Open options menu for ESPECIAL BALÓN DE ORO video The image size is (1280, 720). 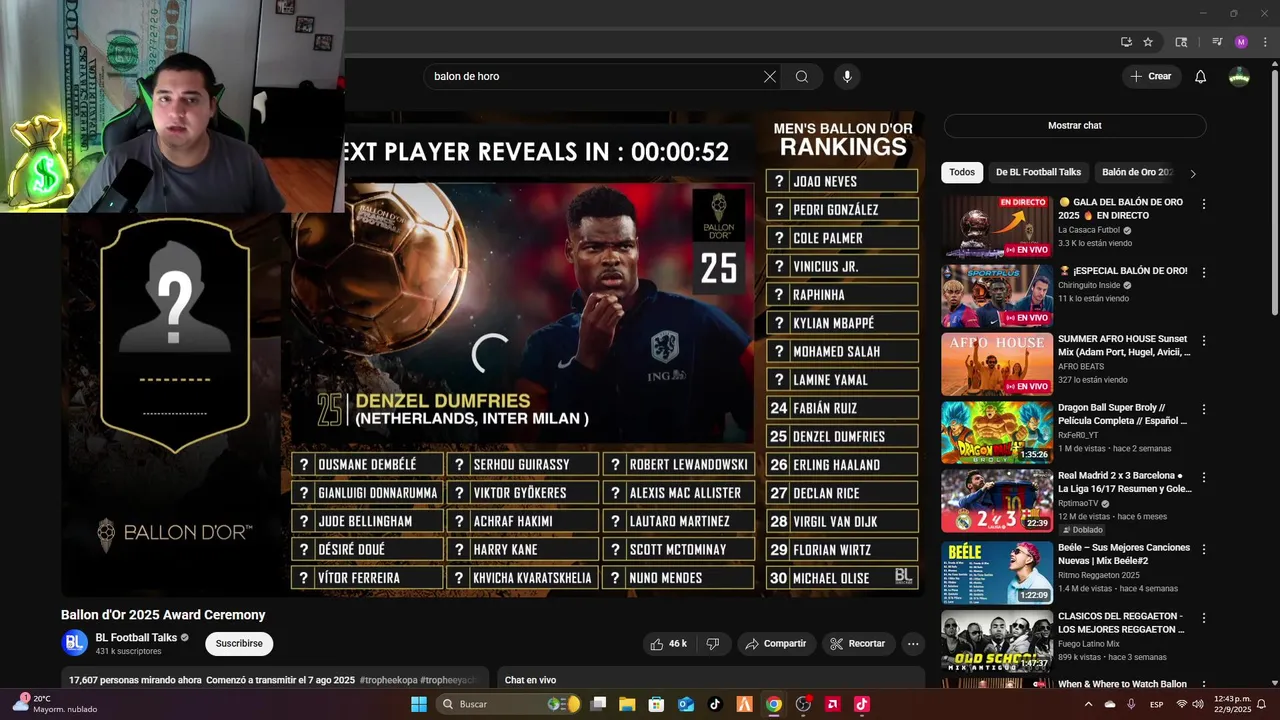(1204, 272)
